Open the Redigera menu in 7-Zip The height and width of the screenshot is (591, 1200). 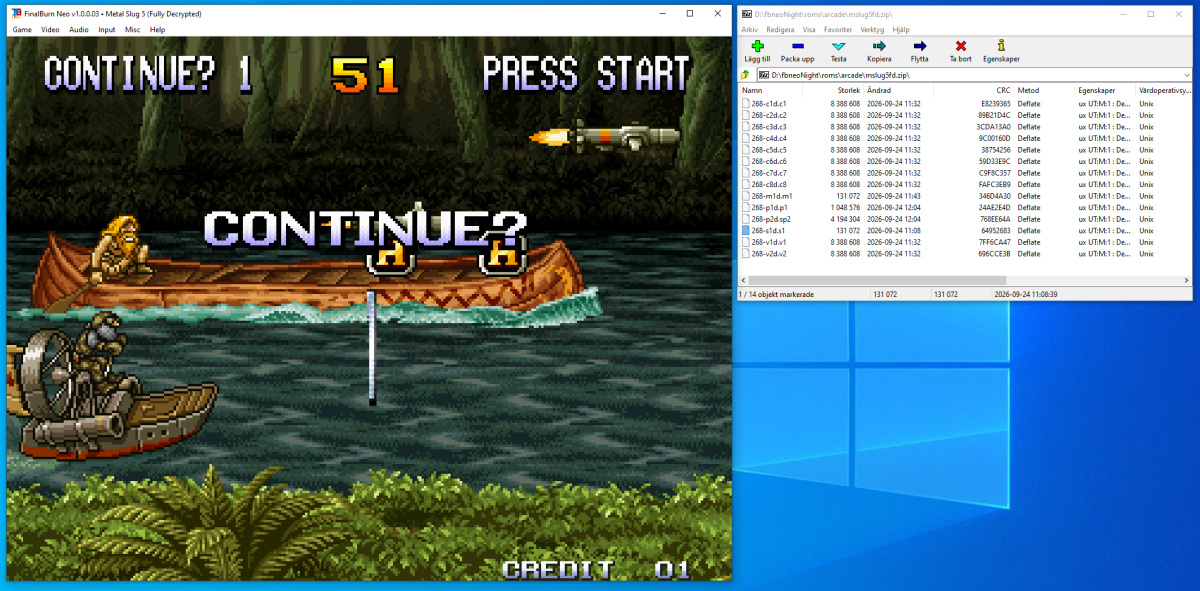click(780, 30)
